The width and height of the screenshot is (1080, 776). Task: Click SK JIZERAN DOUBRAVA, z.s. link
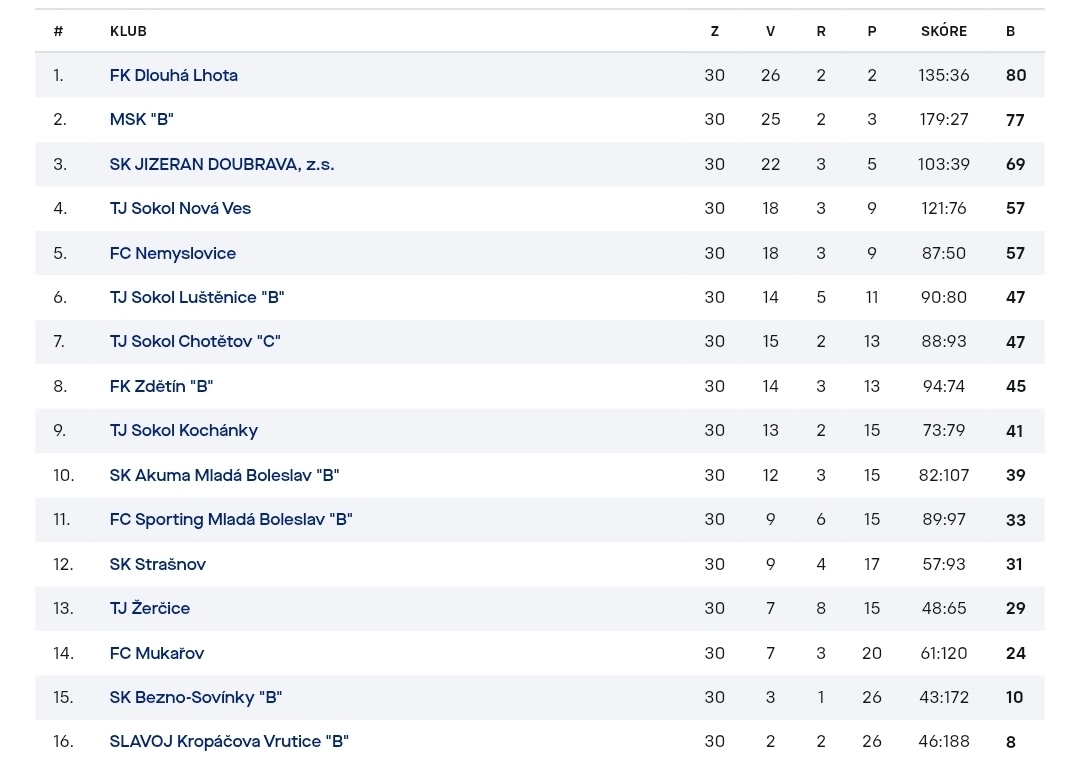[222, 164]
